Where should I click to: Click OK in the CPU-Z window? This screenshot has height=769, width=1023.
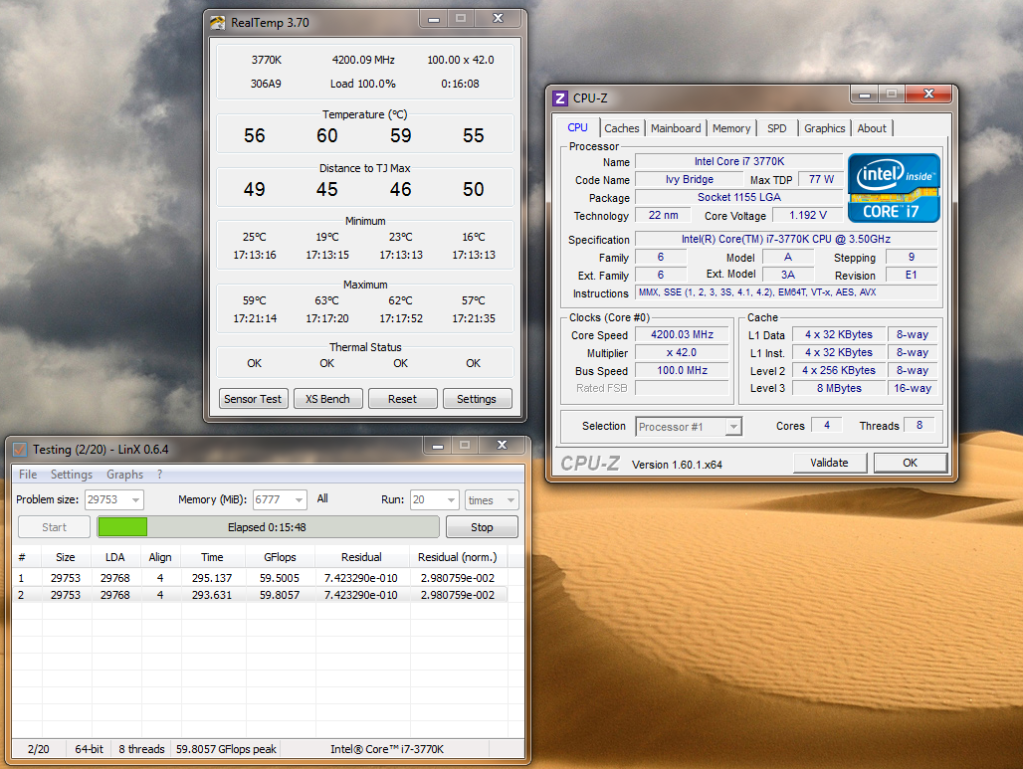tap(910, 462)
